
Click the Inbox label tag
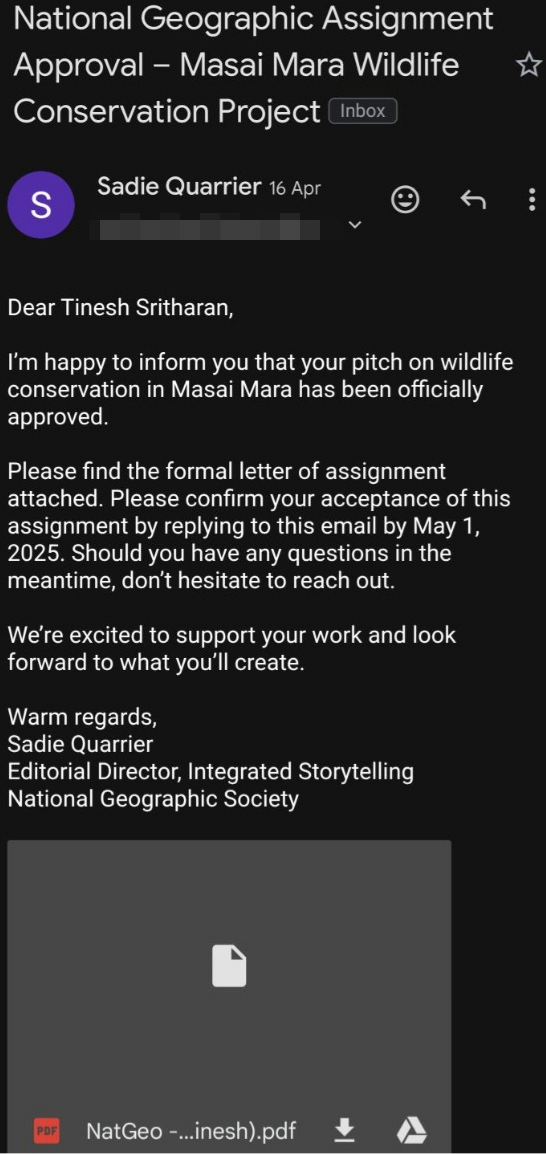[363, 111]
